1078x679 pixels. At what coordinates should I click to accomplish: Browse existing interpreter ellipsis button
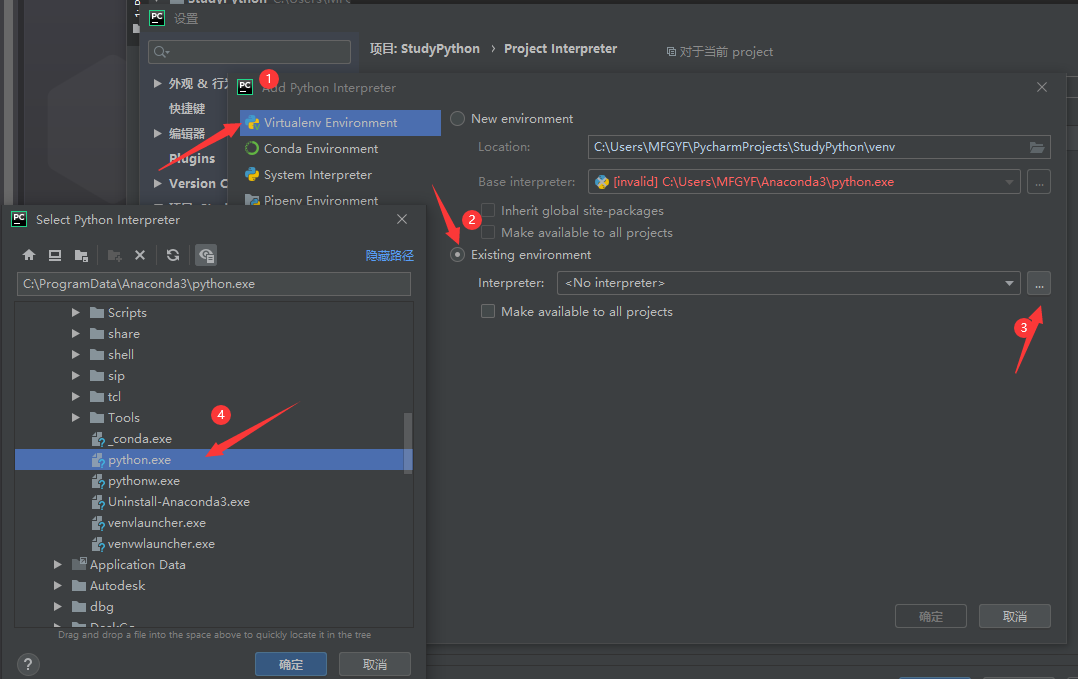(1039, 283)
